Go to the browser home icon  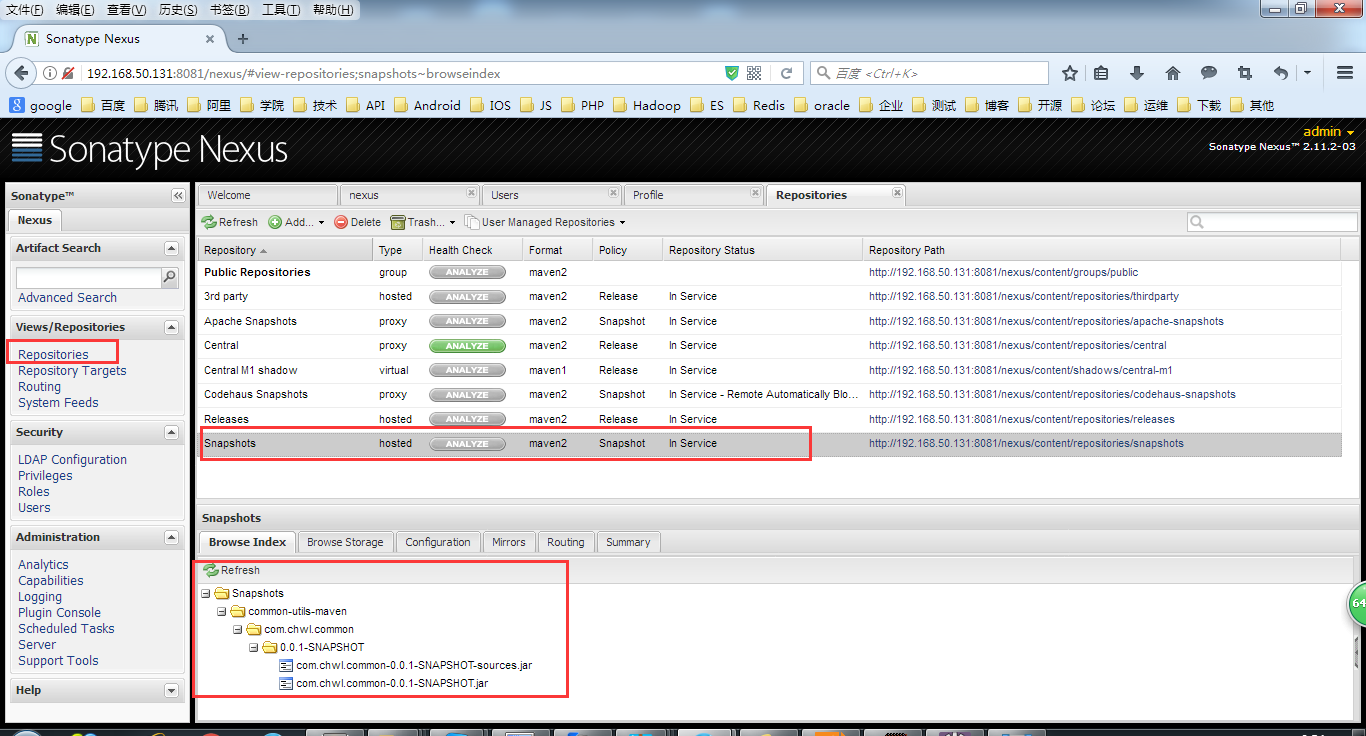coord(1173,73)
